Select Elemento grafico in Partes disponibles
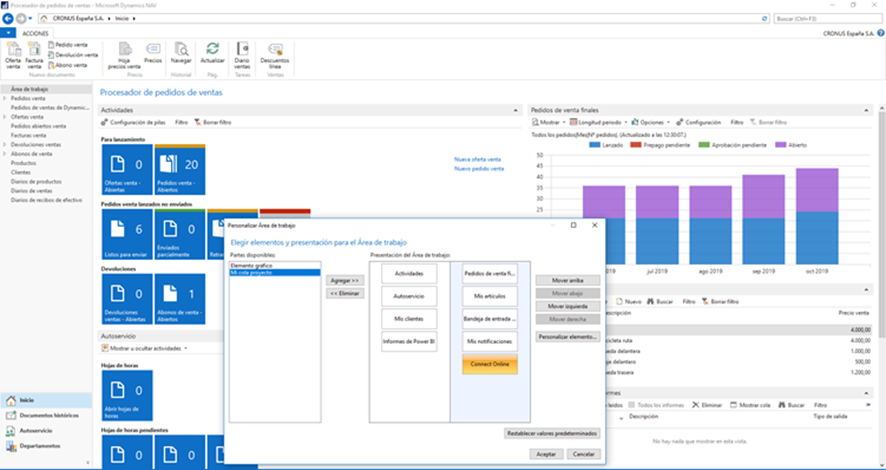This screenshot has width=886, height=470. 275,265
